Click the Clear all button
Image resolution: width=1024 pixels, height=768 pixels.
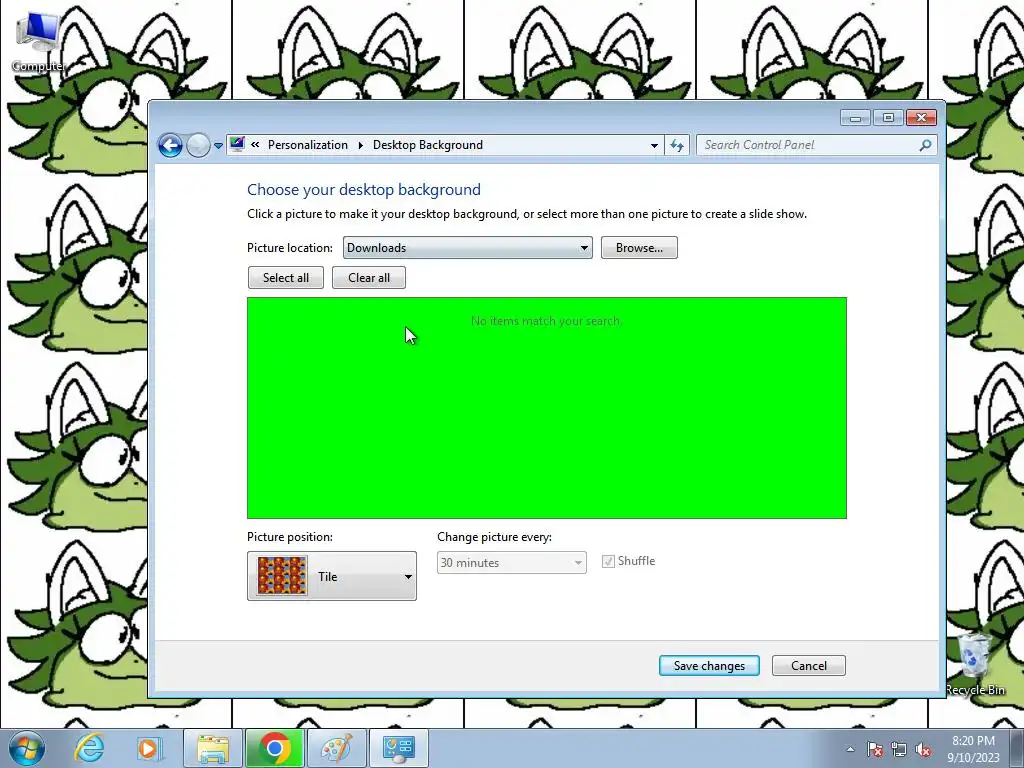369,278
